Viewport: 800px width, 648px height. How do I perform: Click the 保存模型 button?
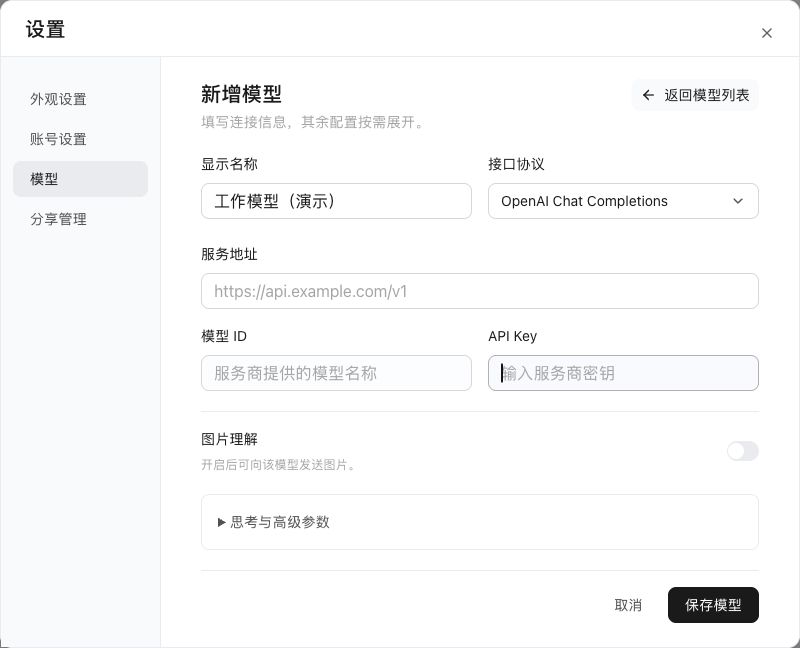tap(713, 605)
